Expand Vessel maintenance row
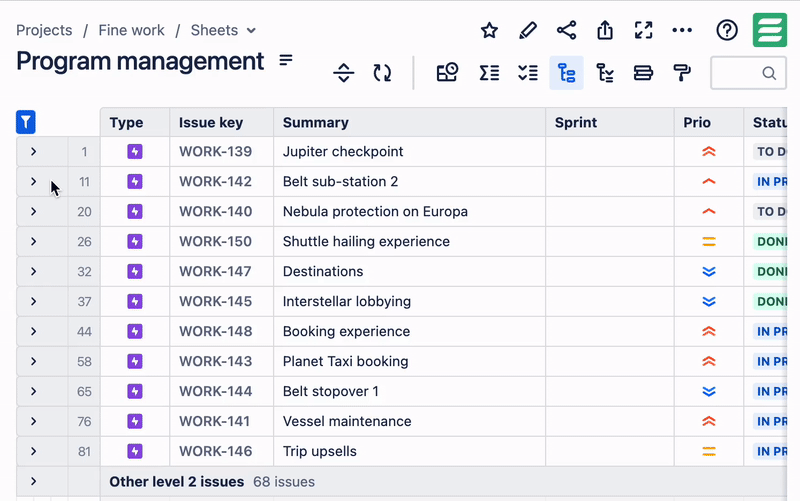This screenshot has width=800, height=501. pos(33,421)
